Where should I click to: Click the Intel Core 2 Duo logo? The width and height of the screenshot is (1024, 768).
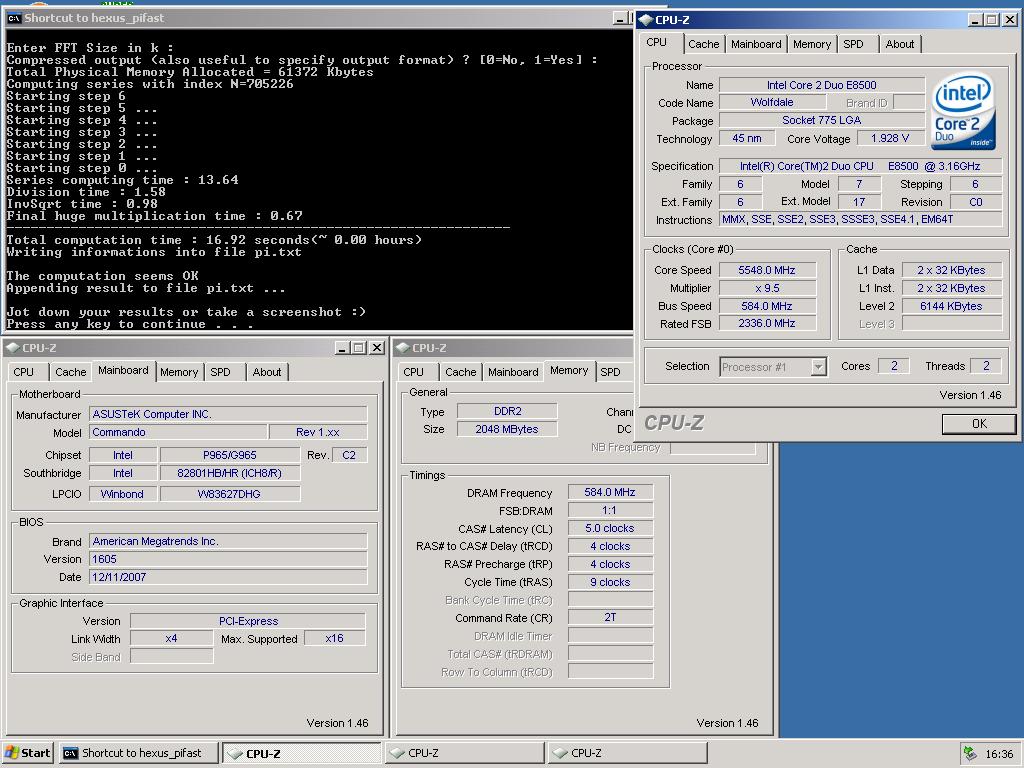[x=963, y=112]
